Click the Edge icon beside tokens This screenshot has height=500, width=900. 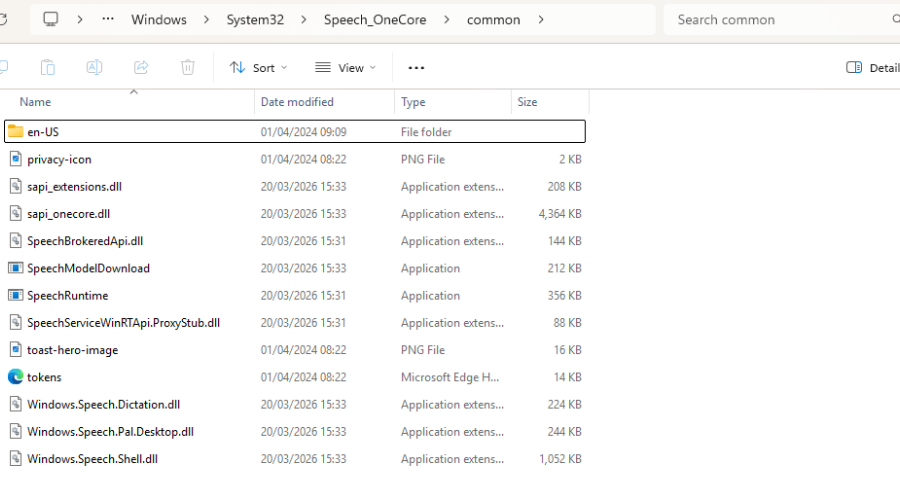point(15,377)
